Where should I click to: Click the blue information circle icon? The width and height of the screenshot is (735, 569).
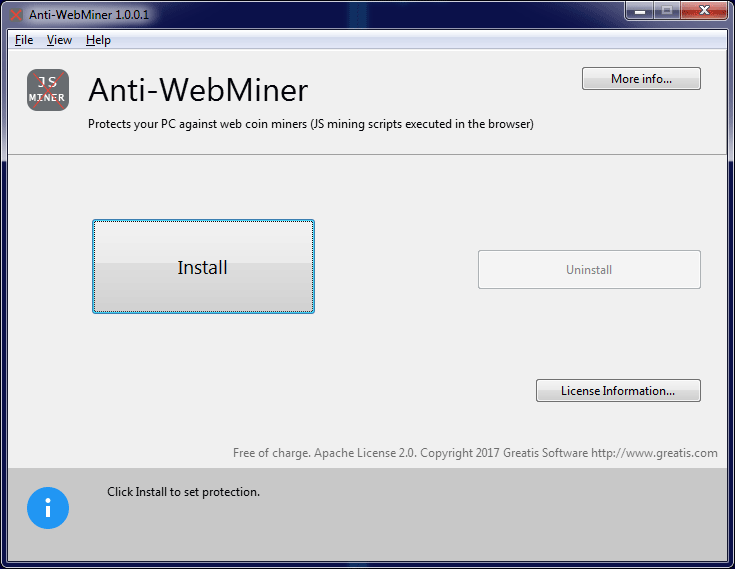click(48, 508)
